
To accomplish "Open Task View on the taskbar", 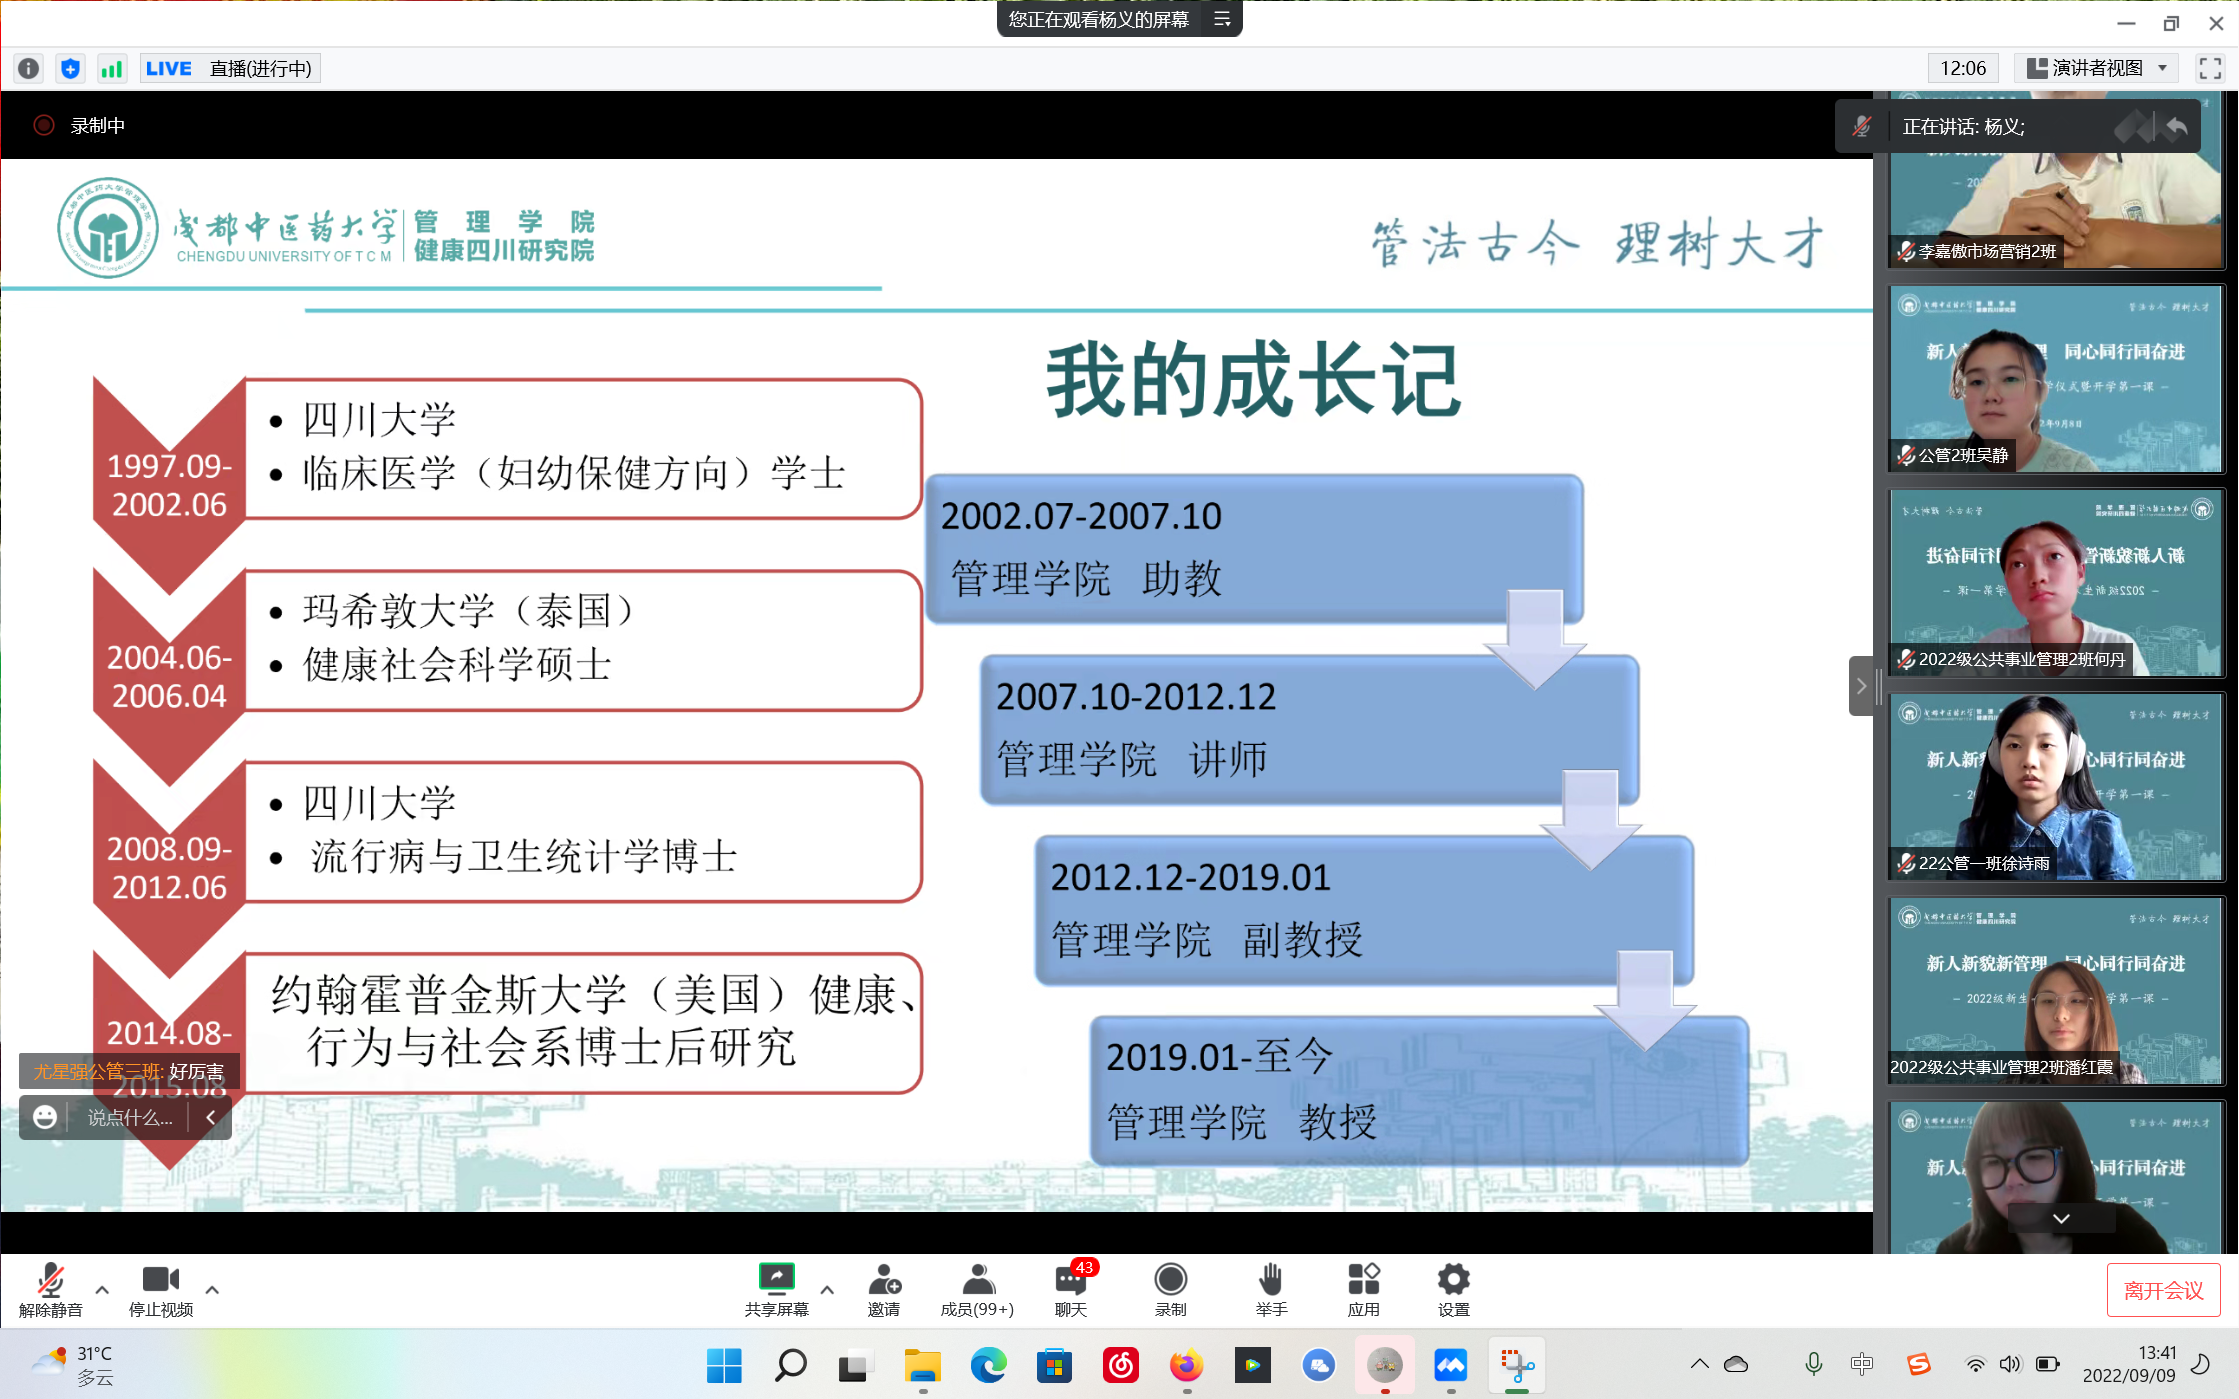I will click(x=856, y=1365).
